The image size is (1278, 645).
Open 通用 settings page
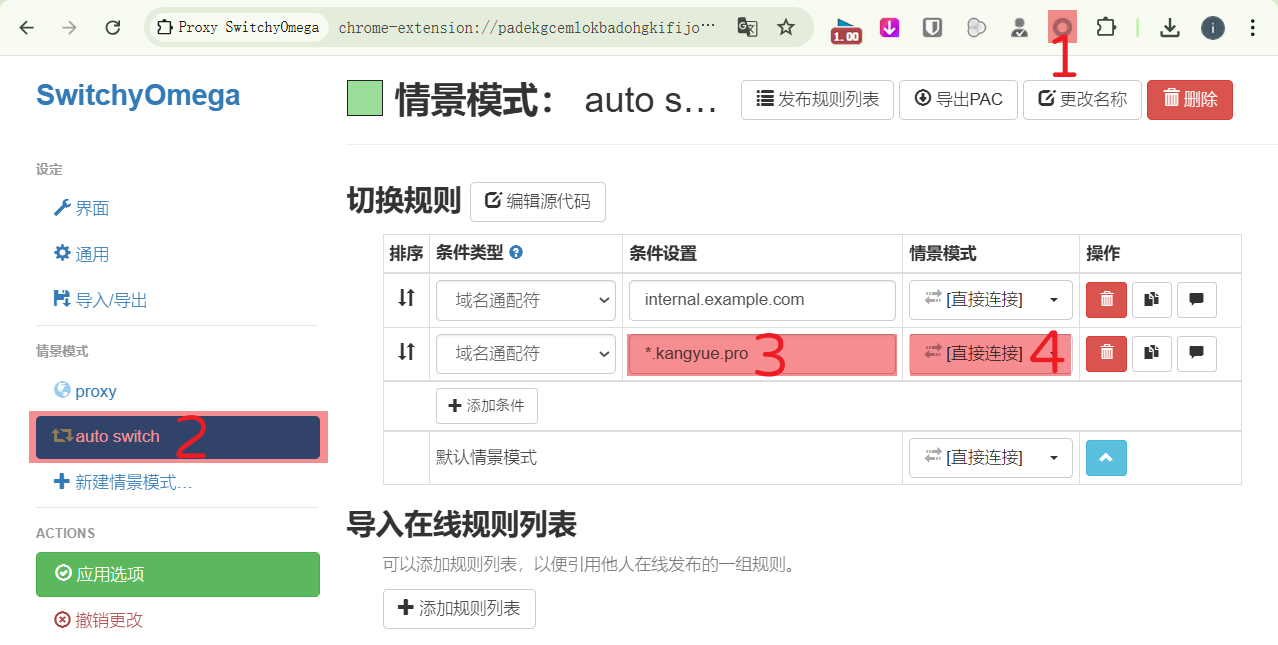[x=80, y=254]
